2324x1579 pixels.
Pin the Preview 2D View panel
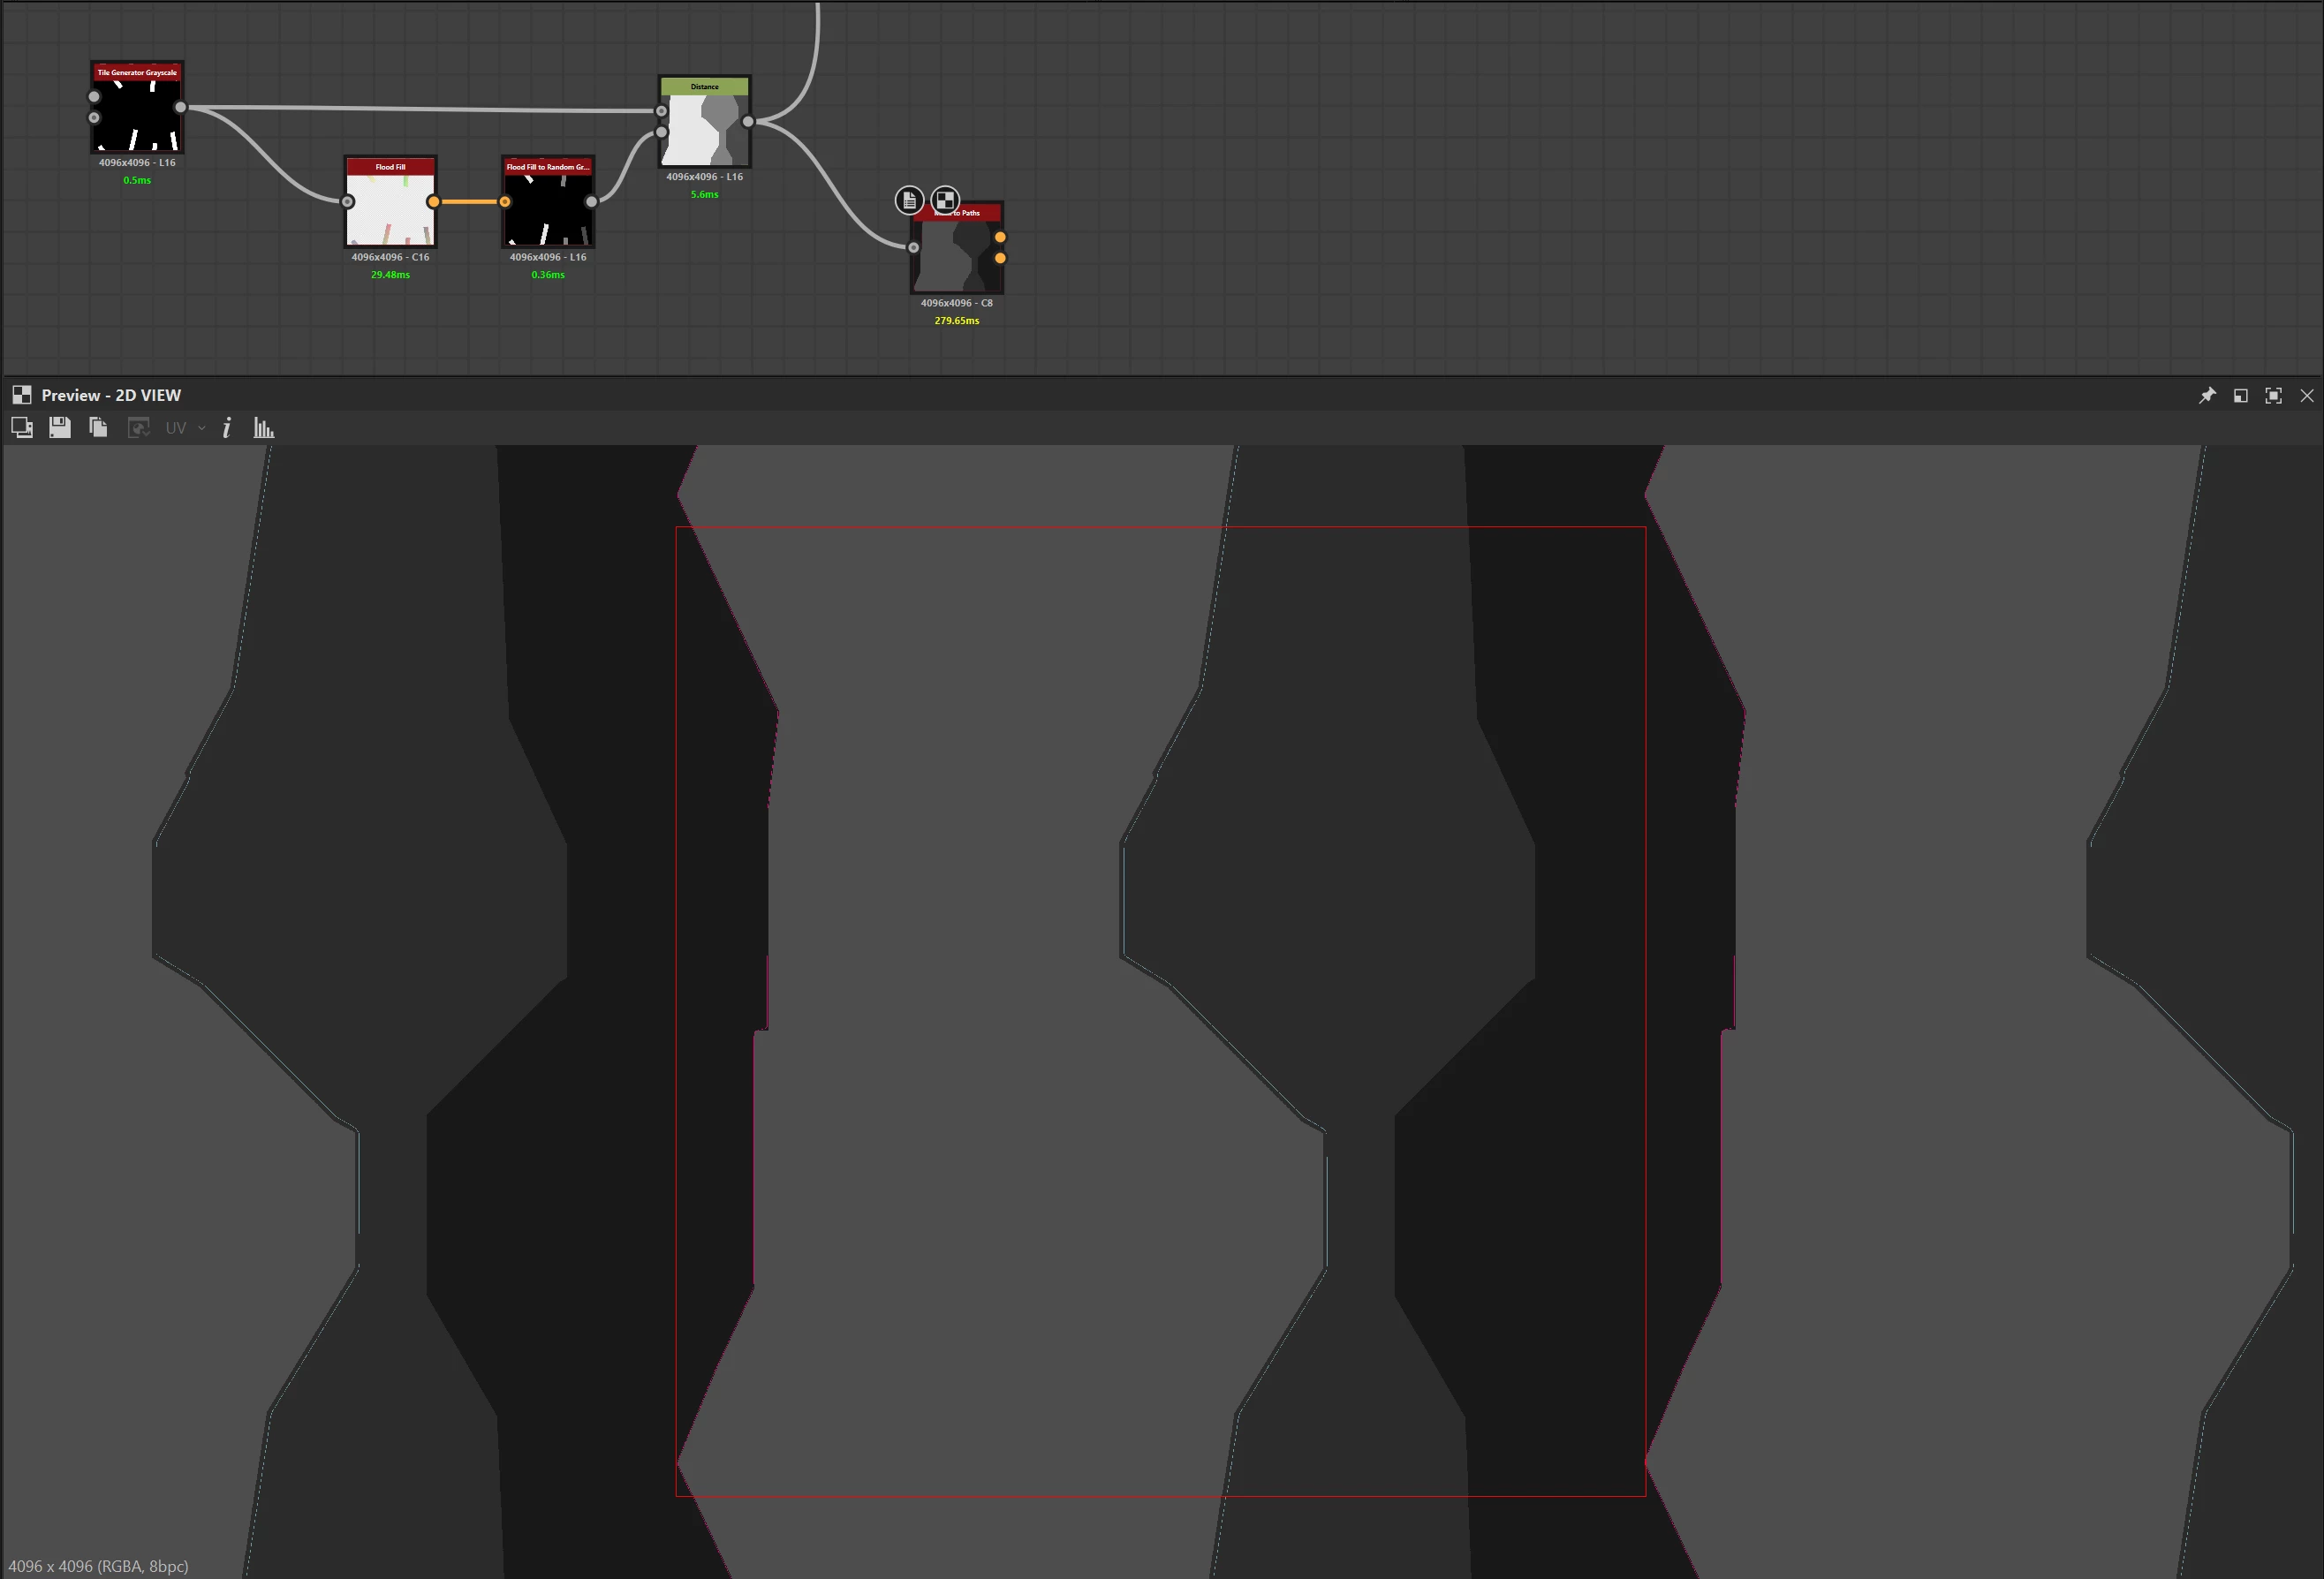click(2207, 396)
